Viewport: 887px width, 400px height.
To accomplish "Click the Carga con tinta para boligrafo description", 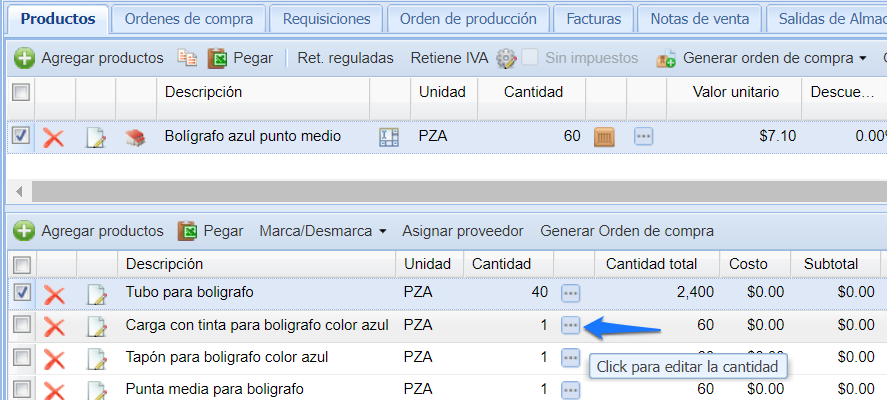I will [x=257, y=325].
